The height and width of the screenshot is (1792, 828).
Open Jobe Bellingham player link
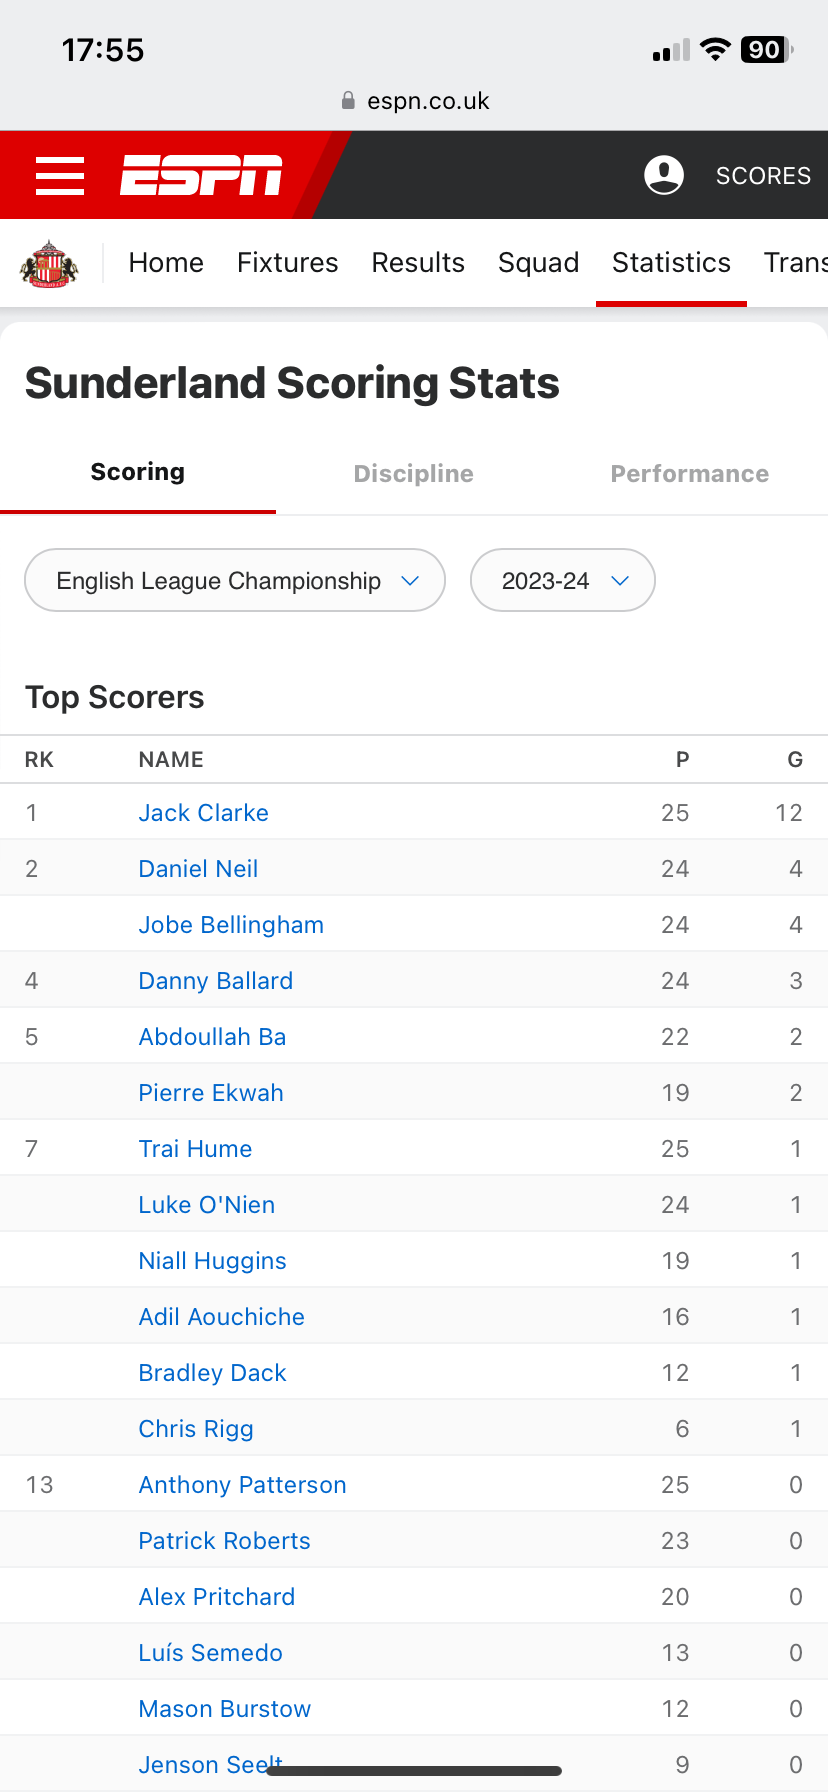click(231, 925)
